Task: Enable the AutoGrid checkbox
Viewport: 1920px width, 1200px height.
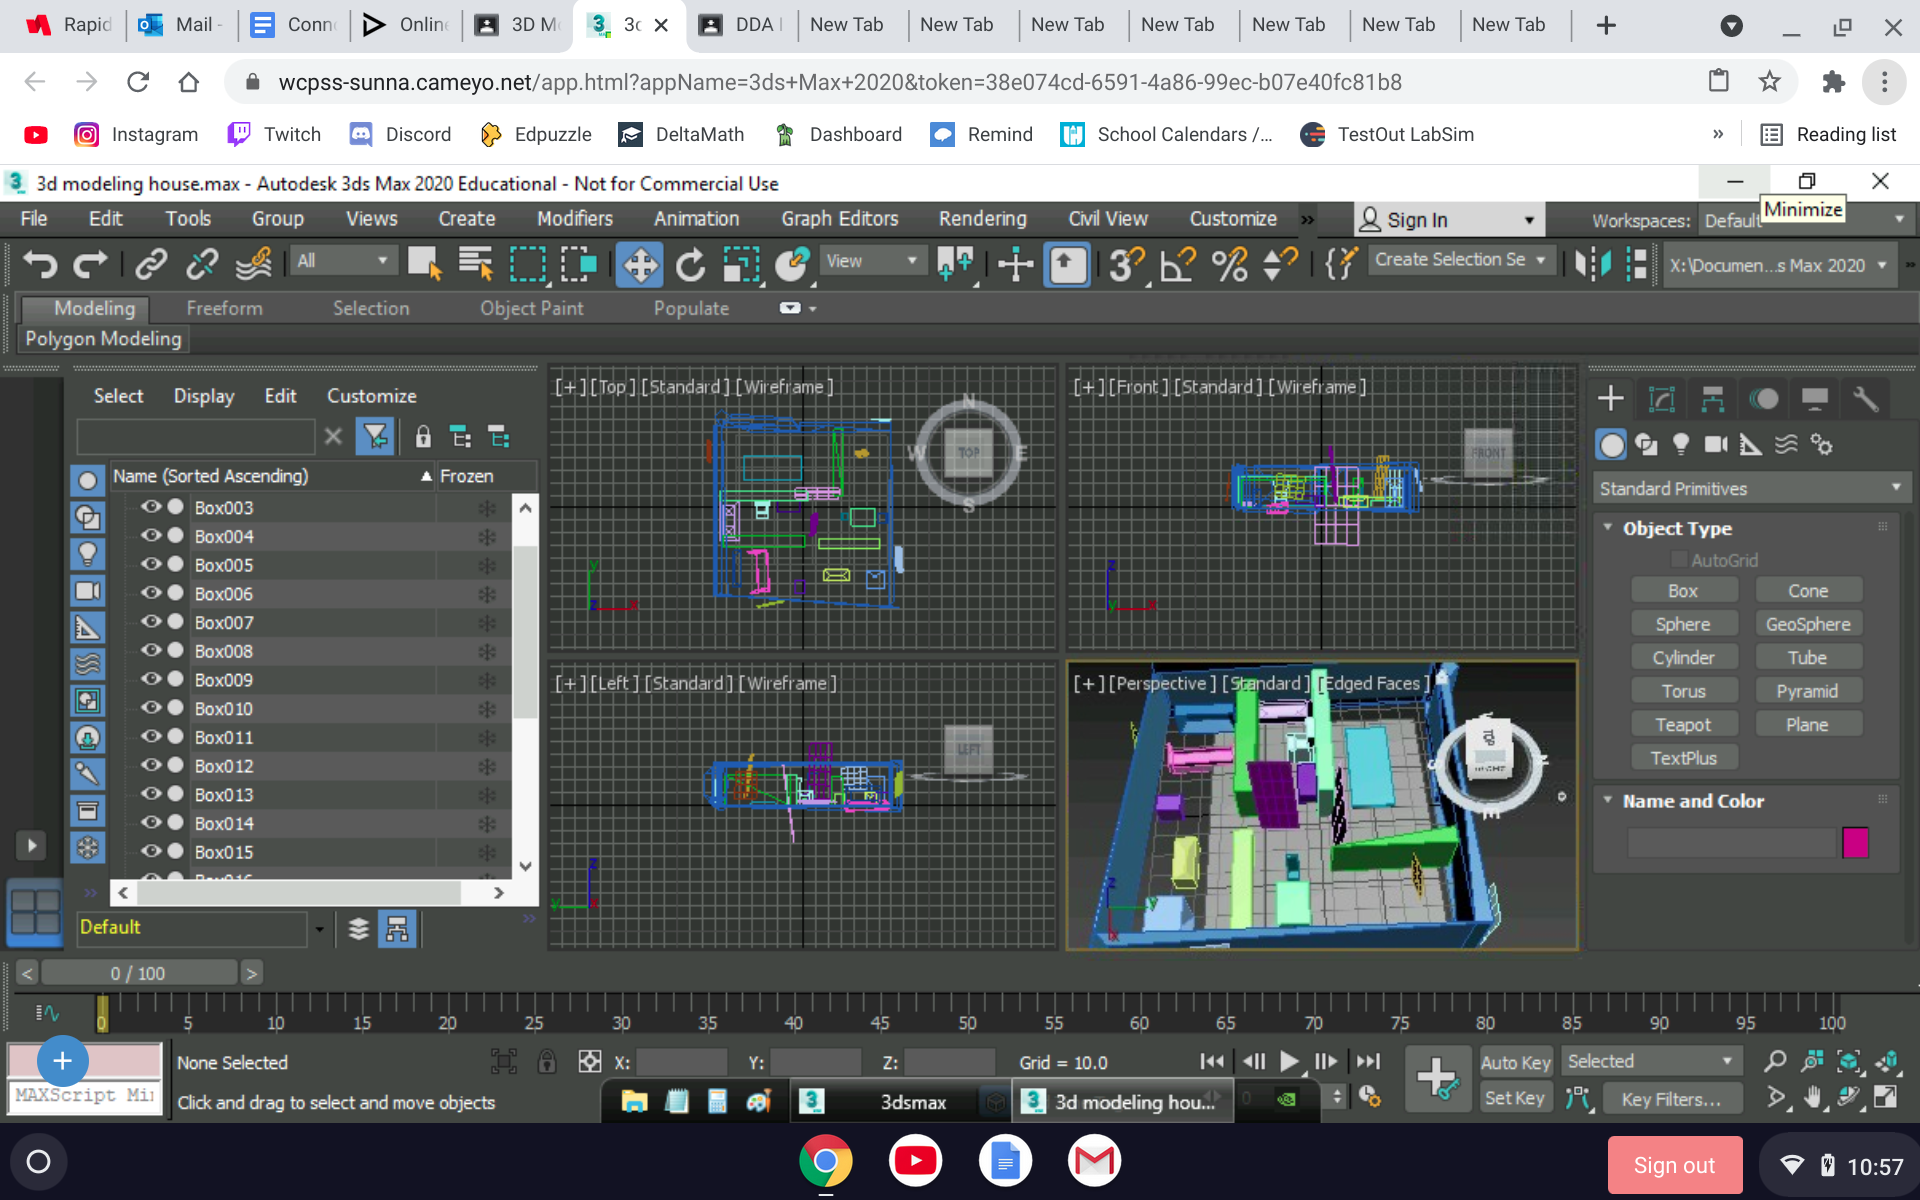Action: (1681, 560)
